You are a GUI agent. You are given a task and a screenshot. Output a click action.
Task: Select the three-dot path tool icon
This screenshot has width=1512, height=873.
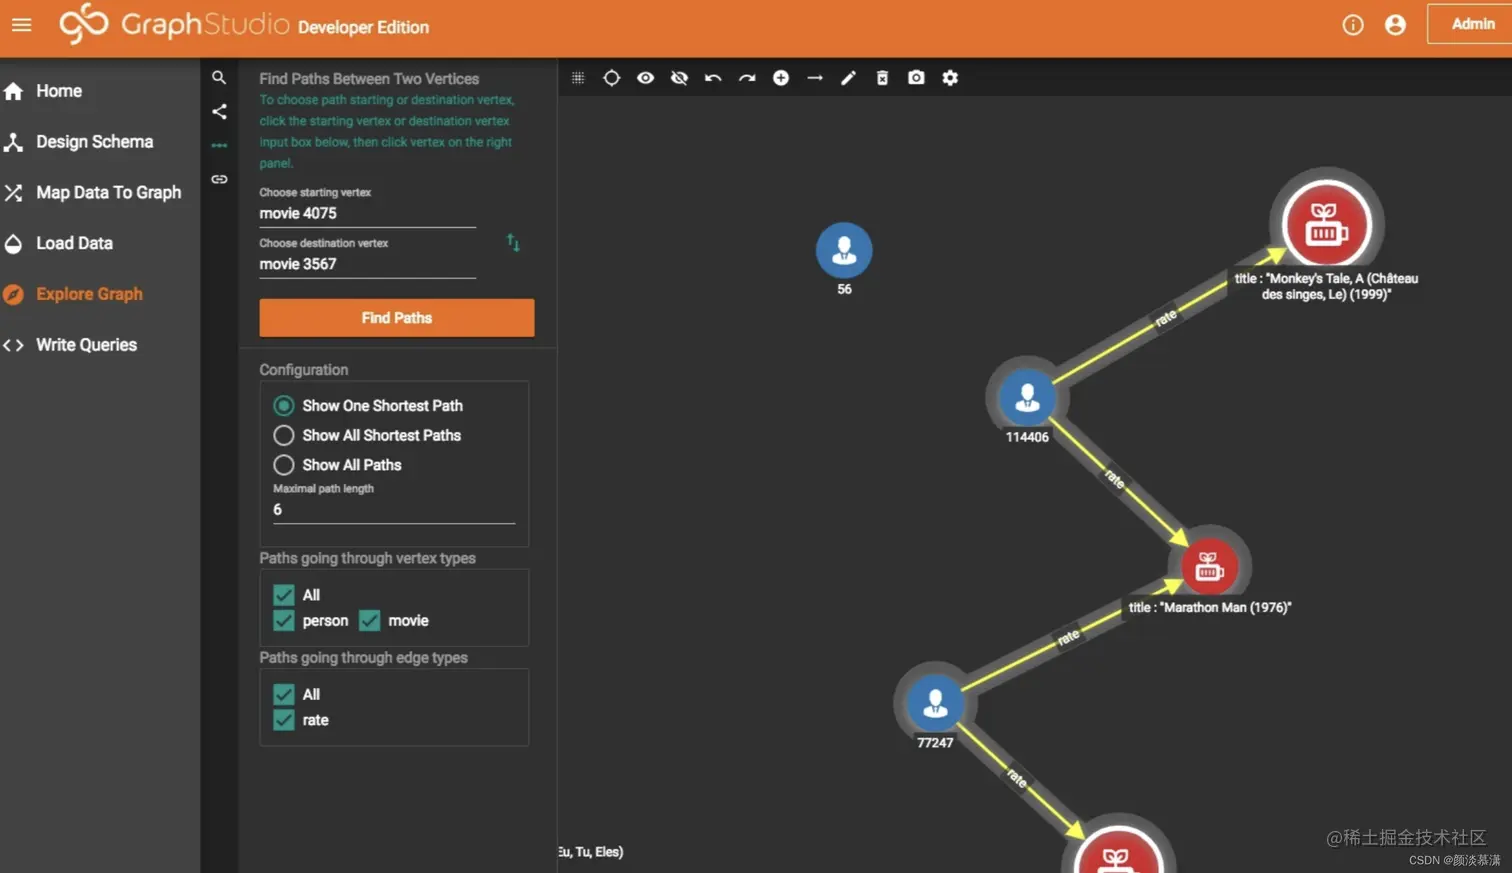click(219, 146)
